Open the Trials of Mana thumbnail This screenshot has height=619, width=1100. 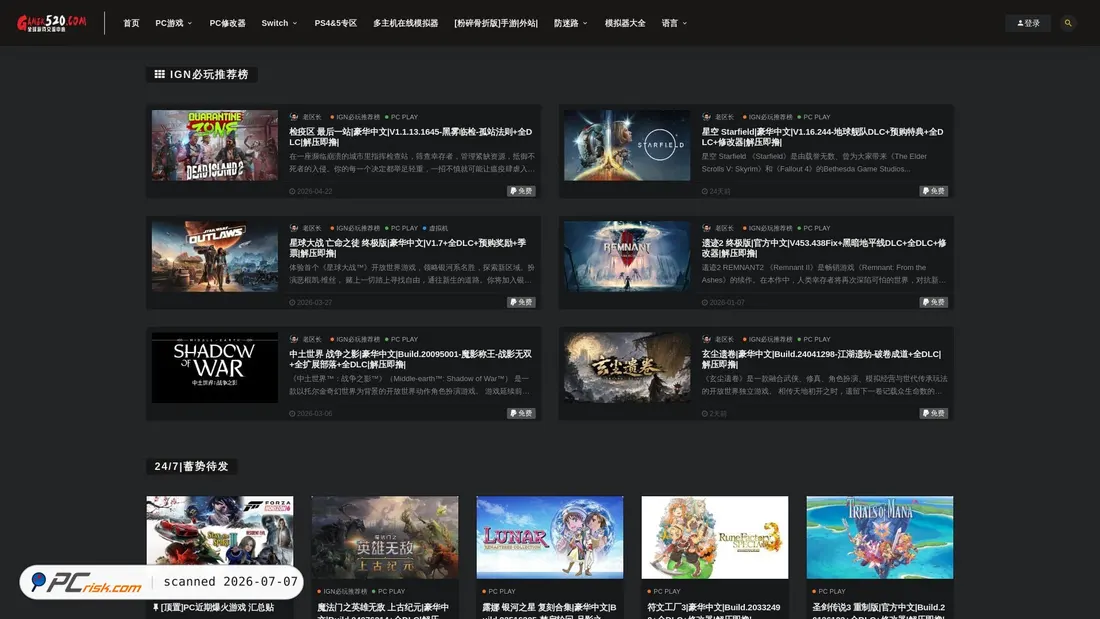[880, 538]
